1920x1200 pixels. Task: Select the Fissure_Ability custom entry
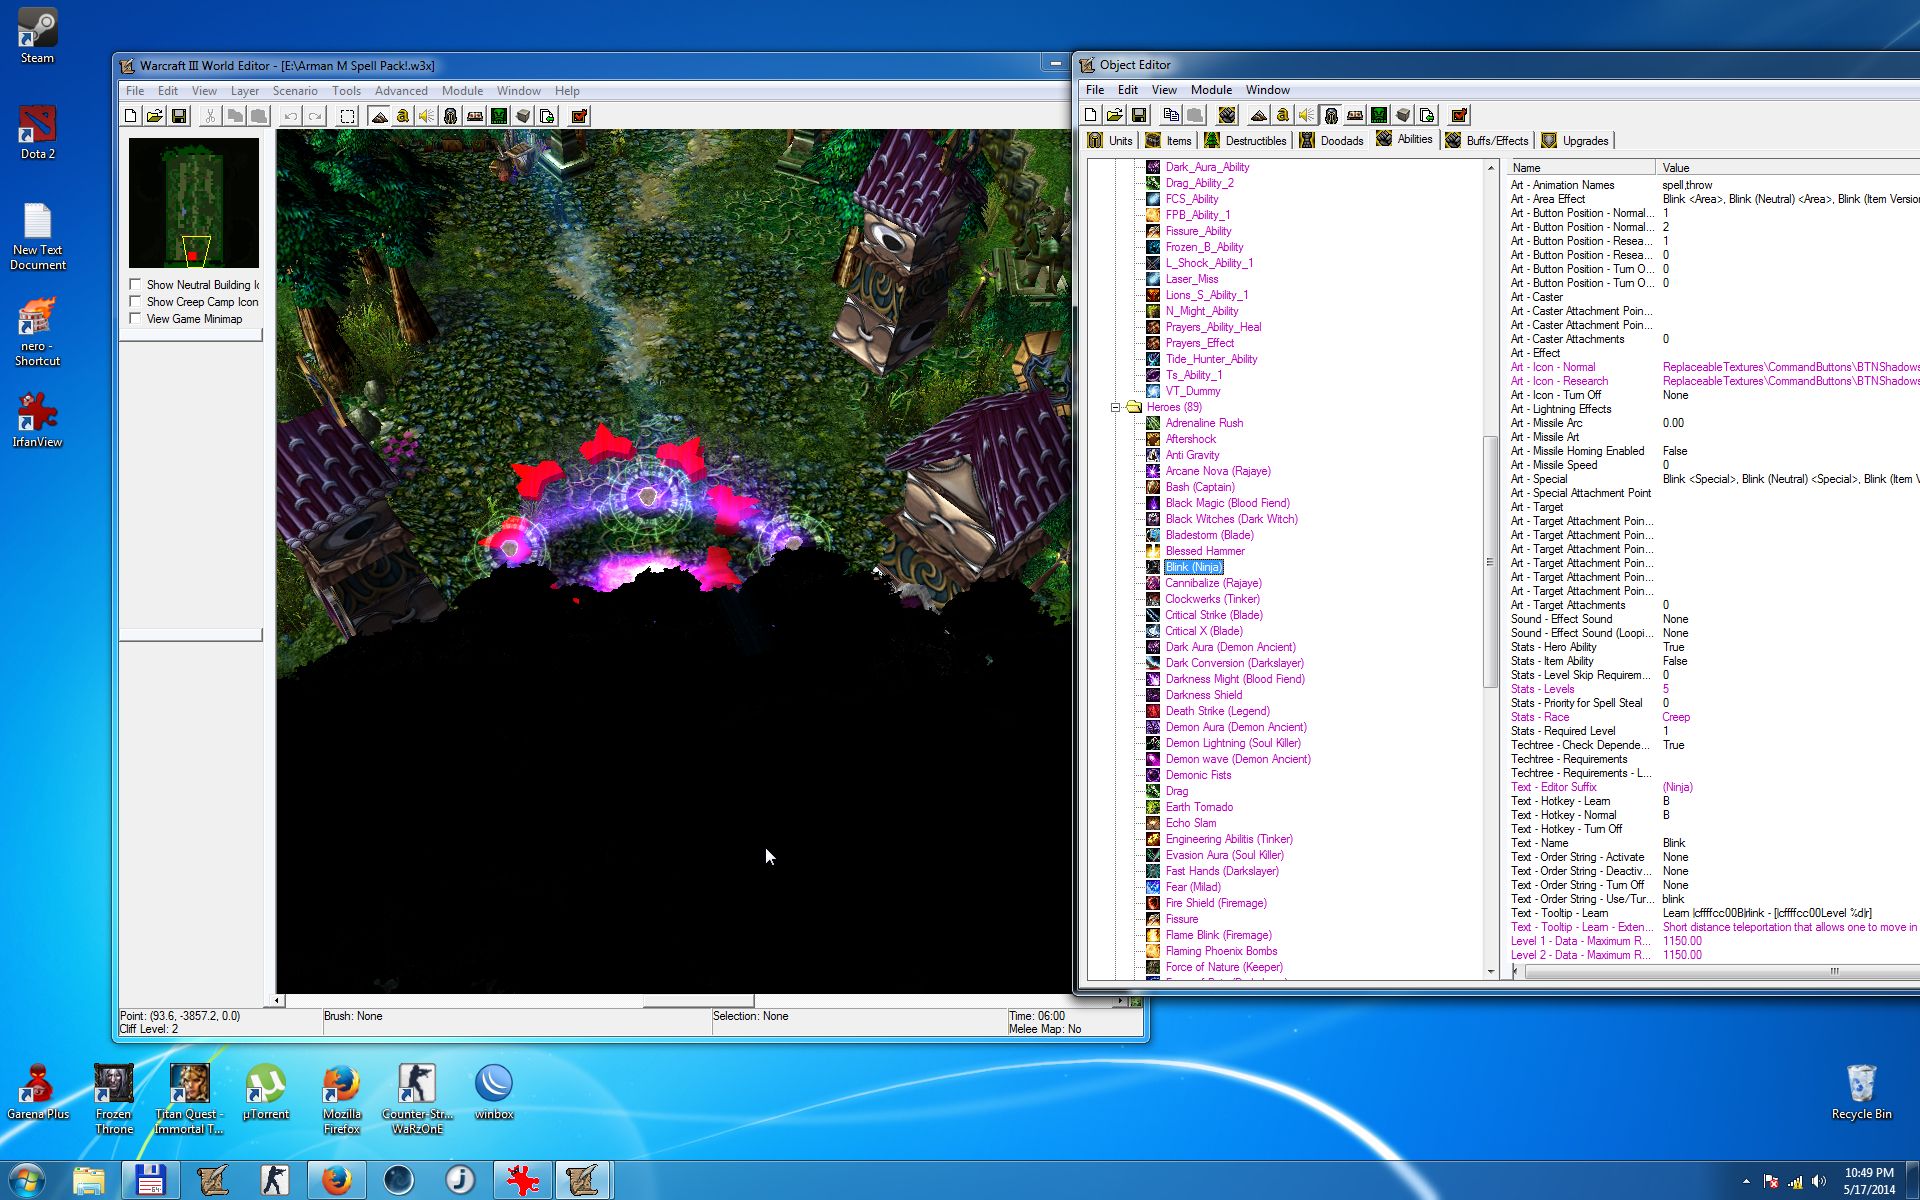(1198, 231)
